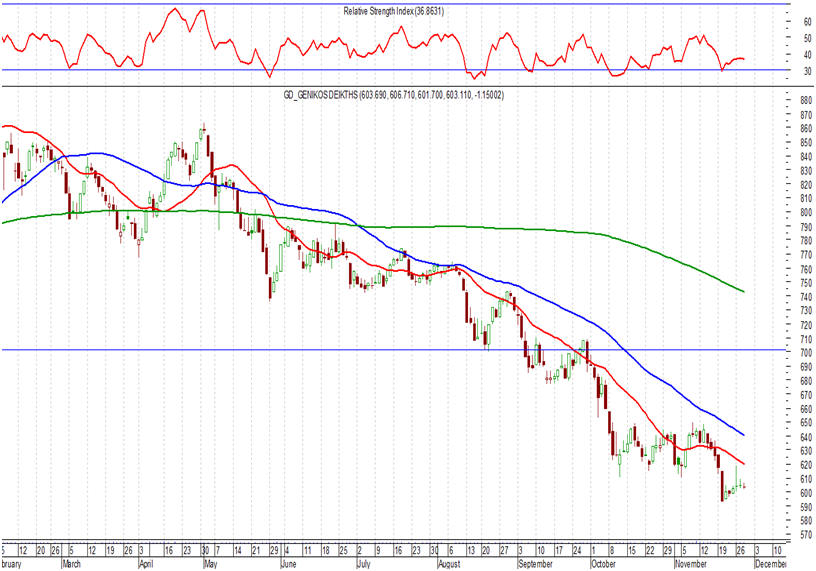
Task: Click the 590 price axis label
Action: pyautogui.click(x=806, y=507)
